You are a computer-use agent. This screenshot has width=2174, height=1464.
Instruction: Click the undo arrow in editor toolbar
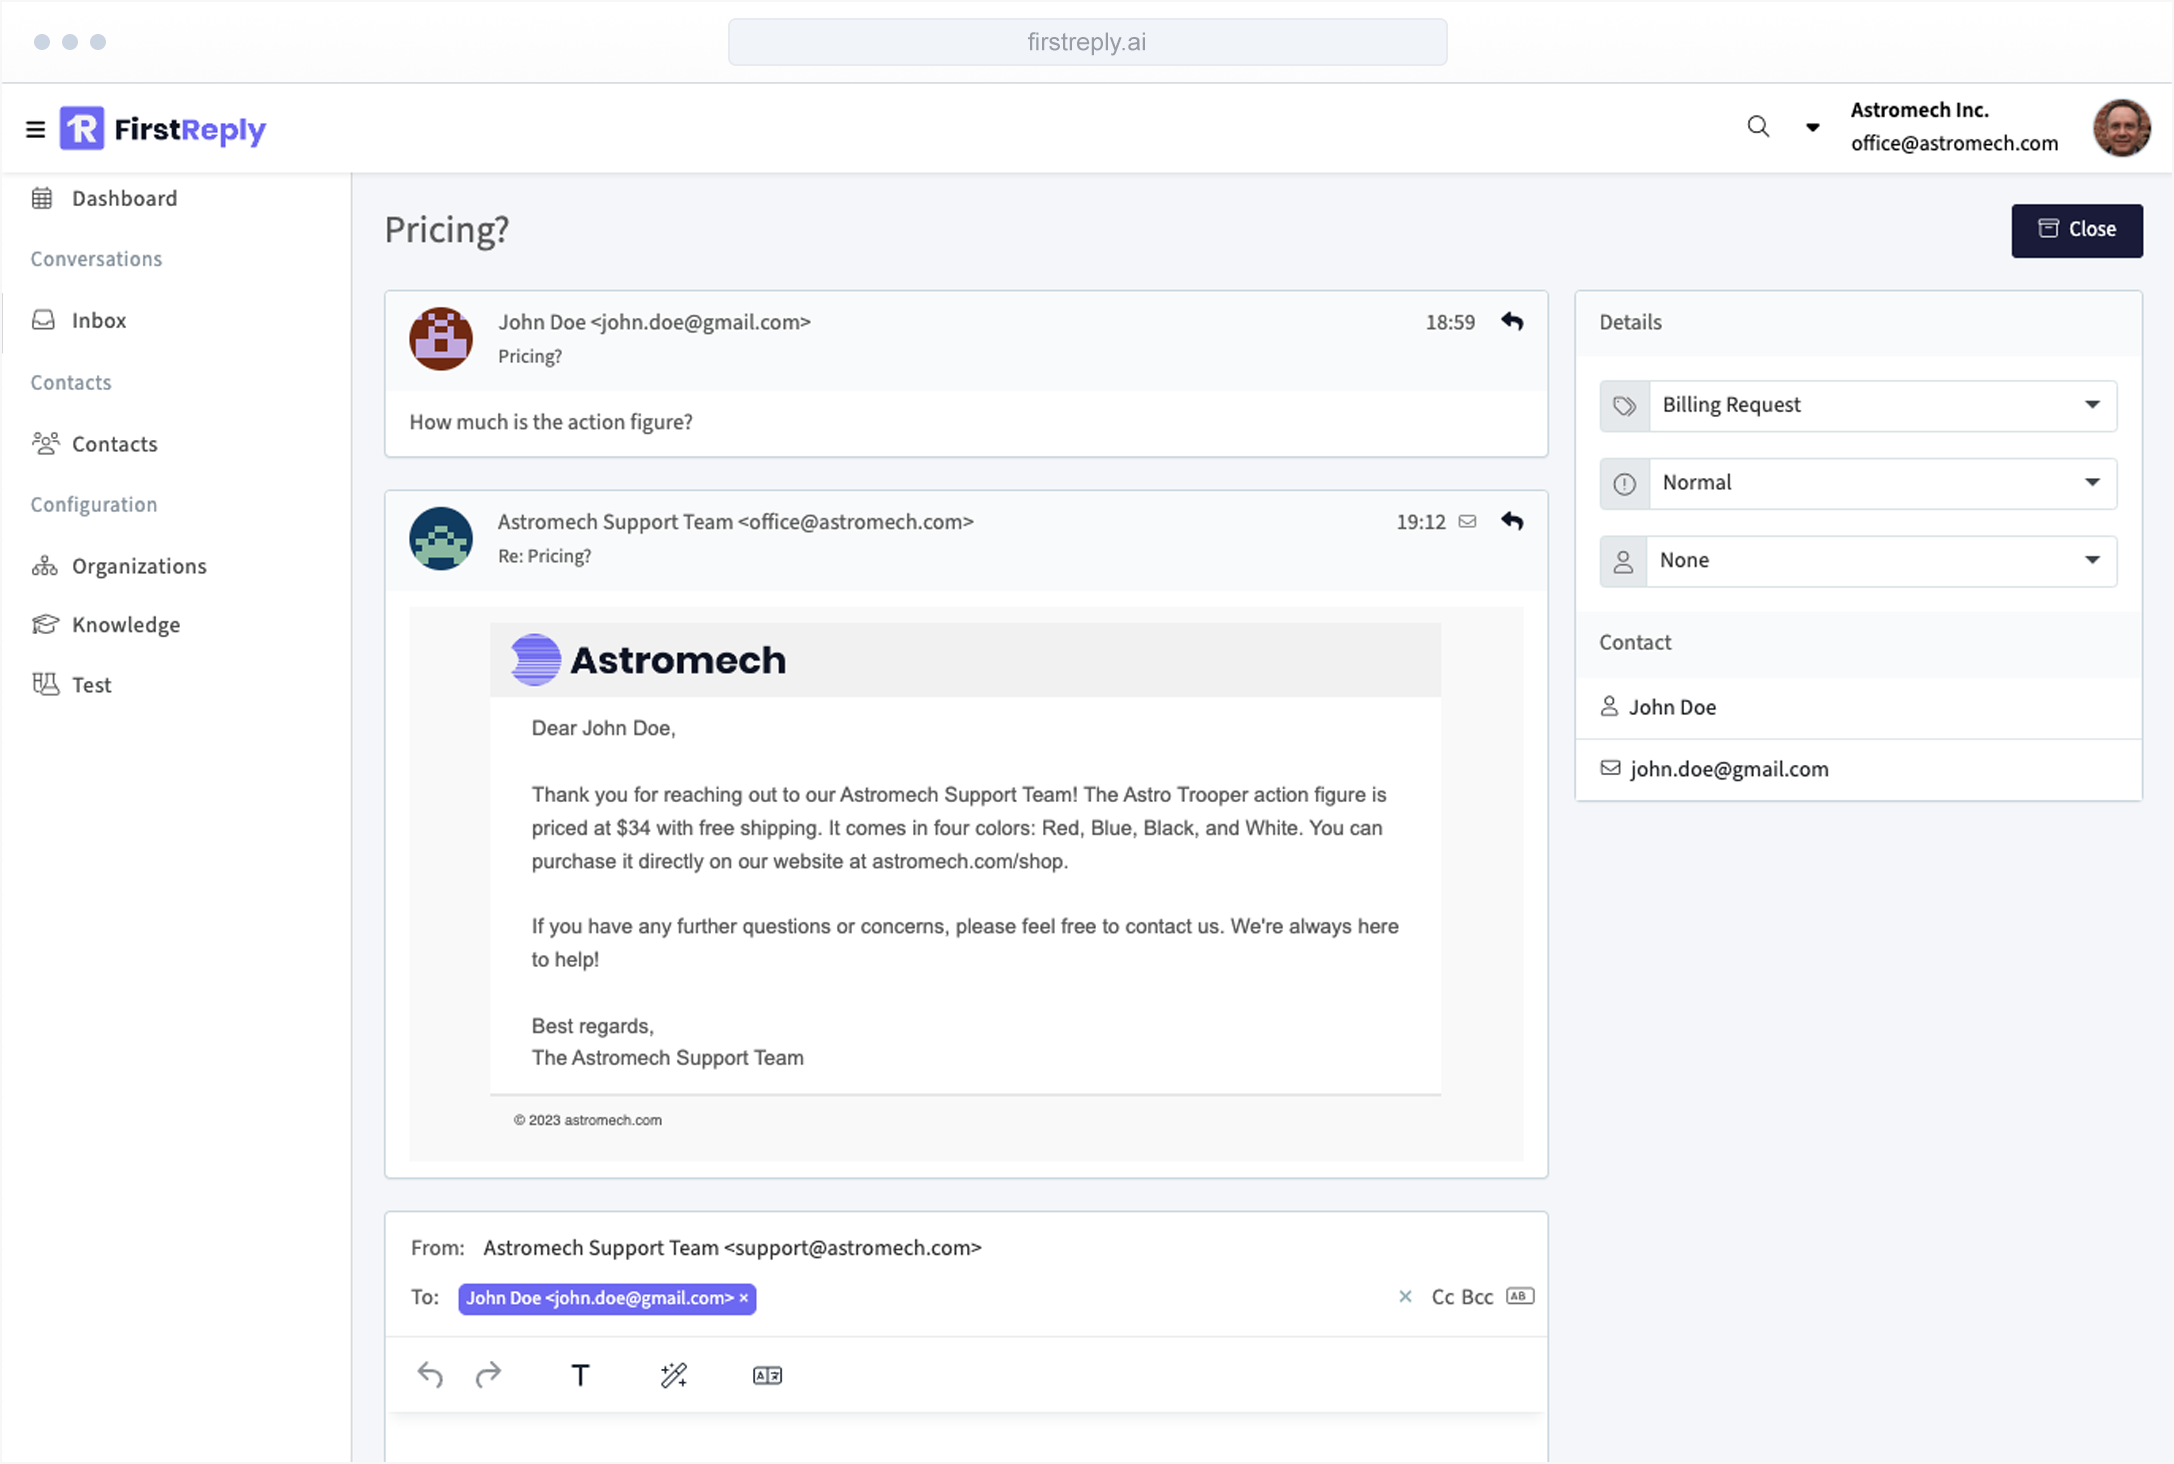pos(430,1375)
